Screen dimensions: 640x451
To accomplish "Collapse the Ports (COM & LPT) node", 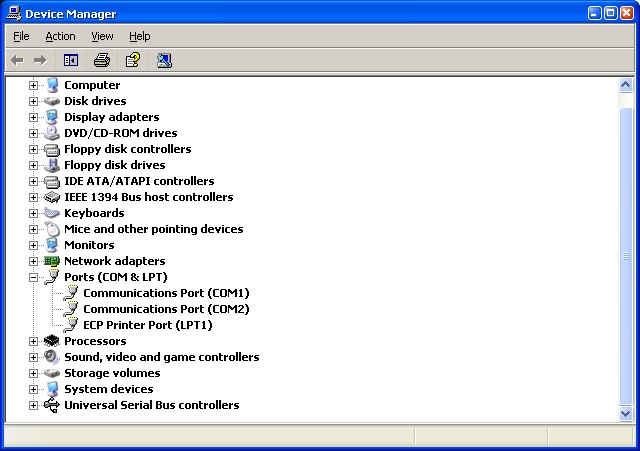I will coord(33,278).
